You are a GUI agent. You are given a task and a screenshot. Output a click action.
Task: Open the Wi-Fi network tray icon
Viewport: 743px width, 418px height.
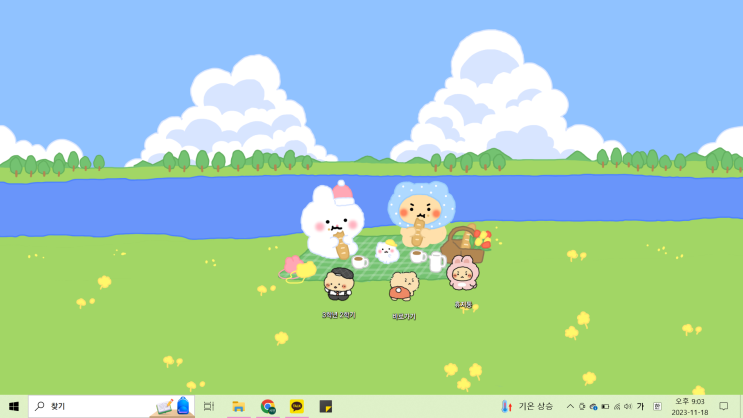point(617,406)
